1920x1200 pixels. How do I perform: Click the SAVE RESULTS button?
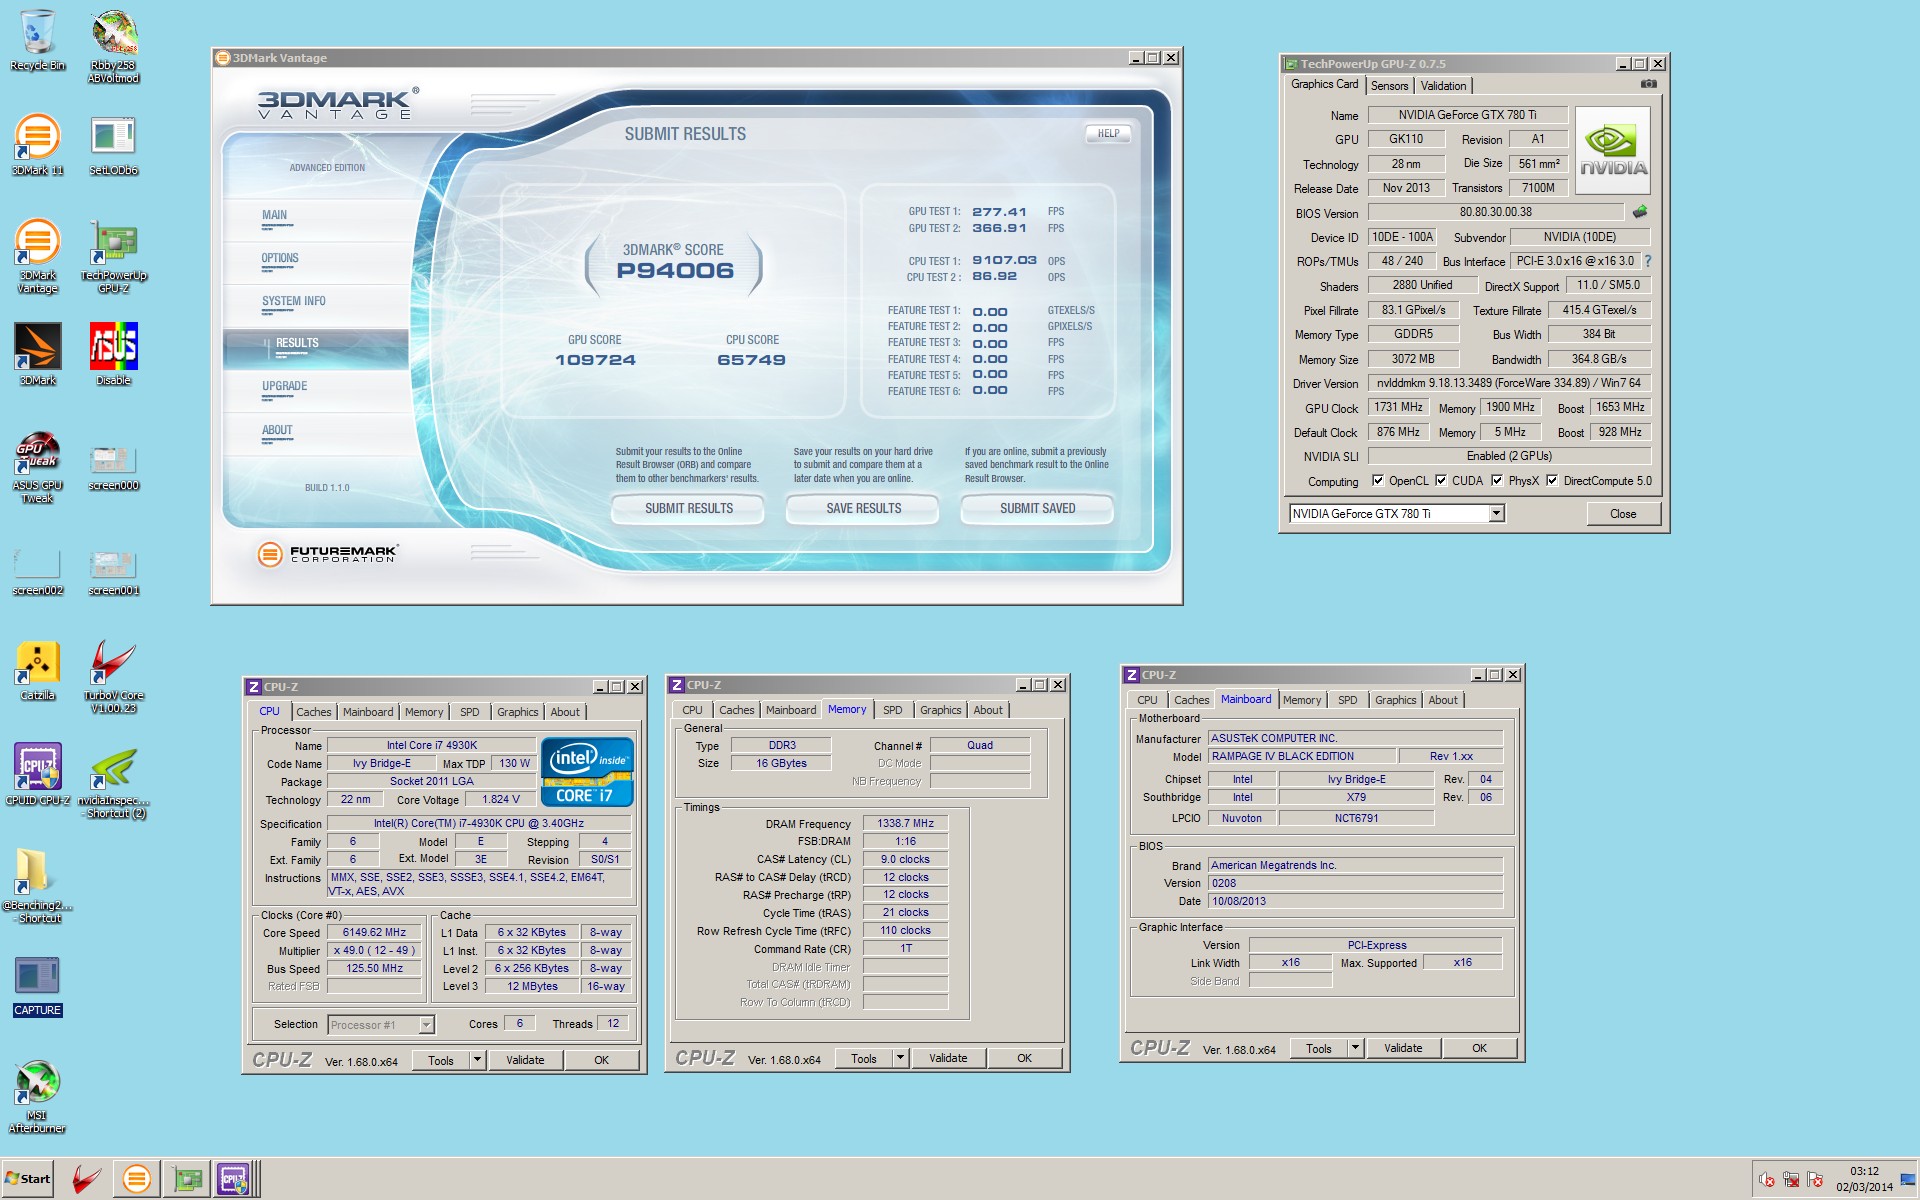[863, 508]
